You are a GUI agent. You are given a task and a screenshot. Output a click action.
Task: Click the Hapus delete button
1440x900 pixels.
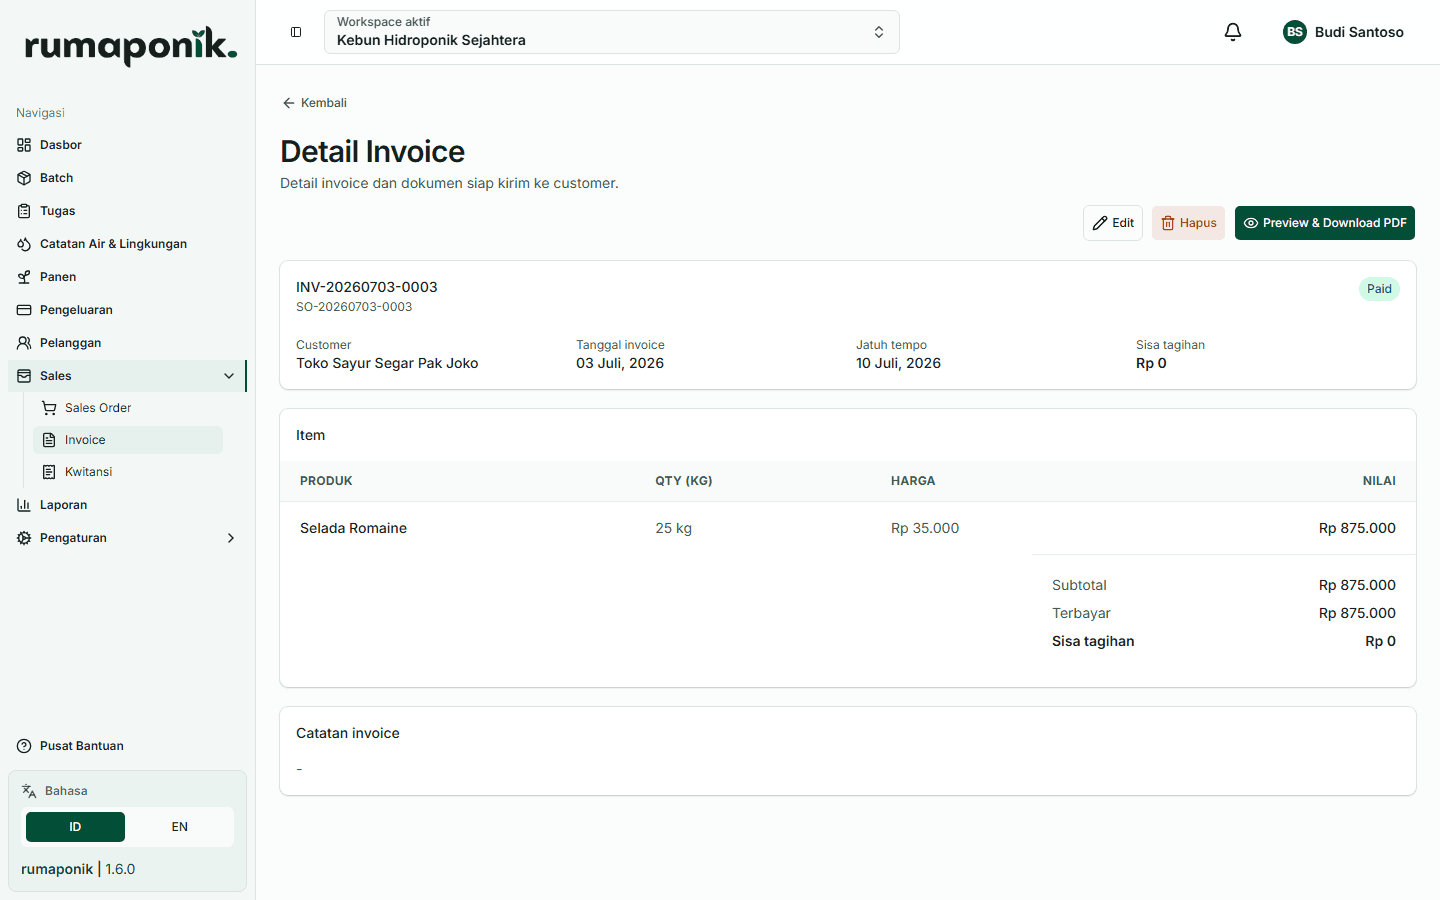[1188, 223]
